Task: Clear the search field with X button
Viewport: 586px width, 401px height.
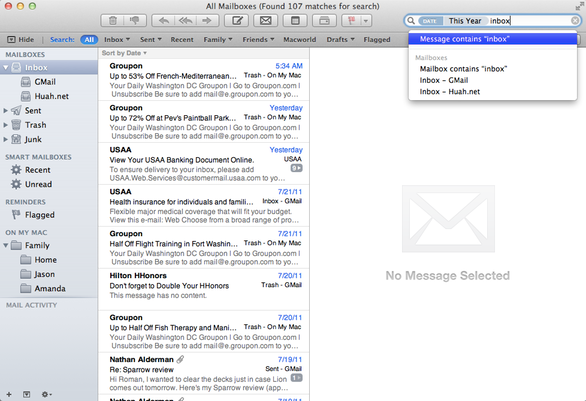Action: pyautogui.click(x=575, y=21)
